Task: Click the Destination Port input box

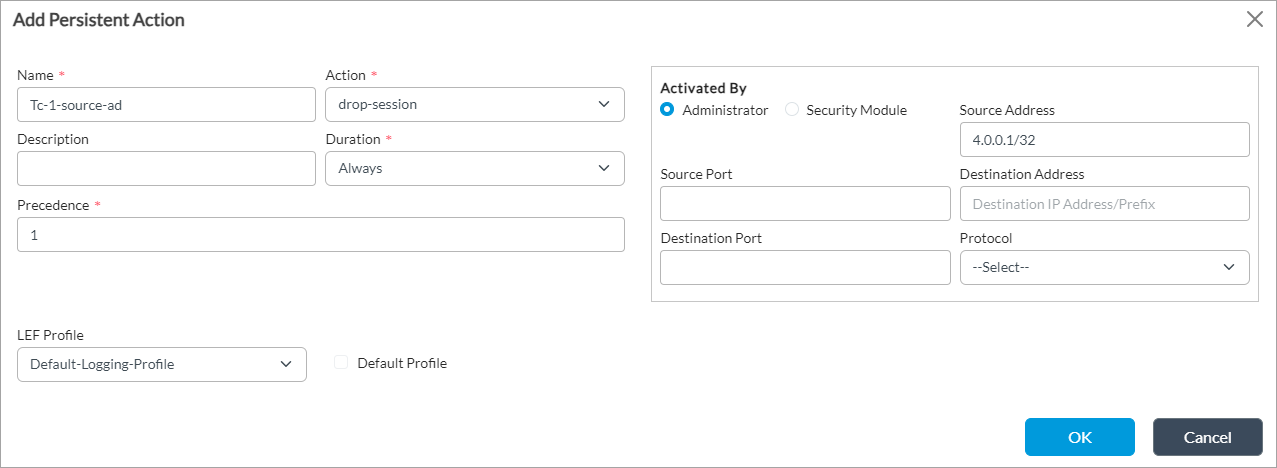Action: pos(805,267)
